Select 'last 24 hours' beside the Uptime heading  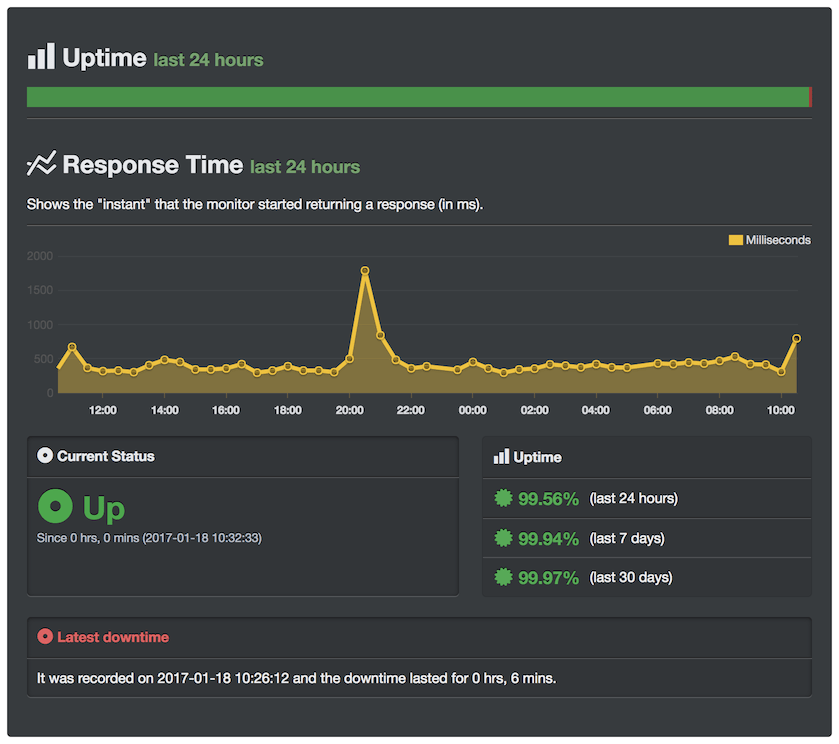(x=207, y=60)
